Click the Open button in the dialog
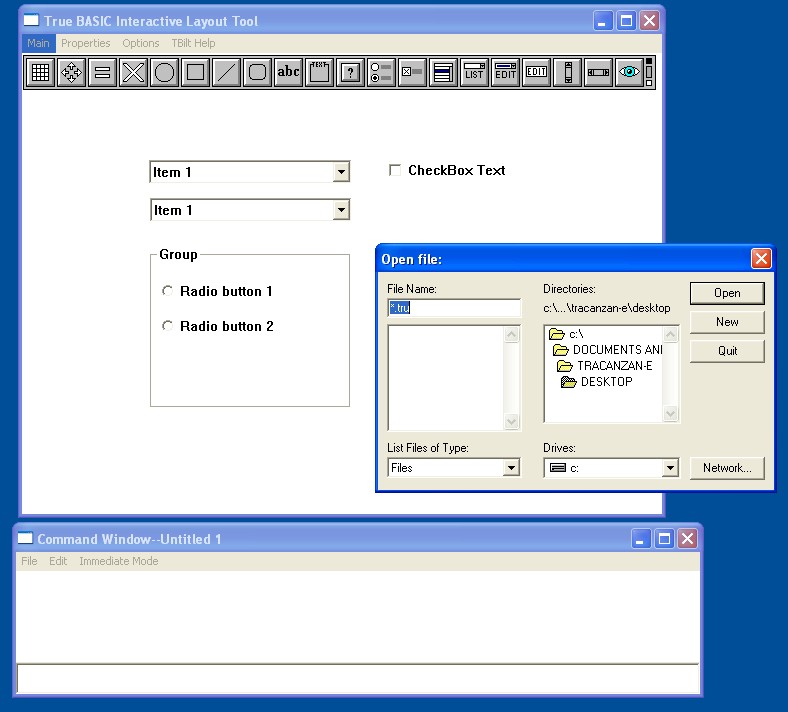 tap(727, 293)
